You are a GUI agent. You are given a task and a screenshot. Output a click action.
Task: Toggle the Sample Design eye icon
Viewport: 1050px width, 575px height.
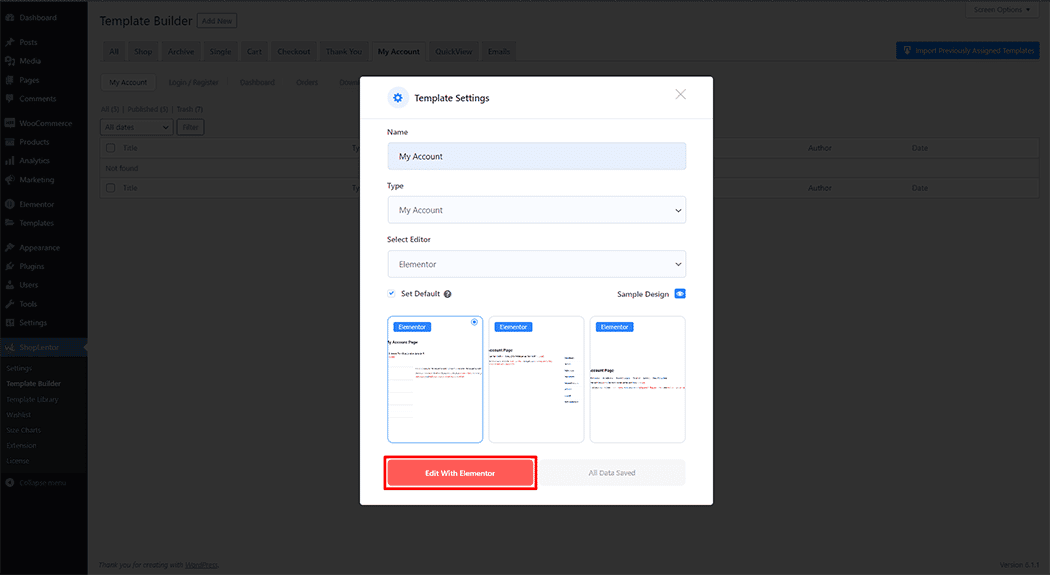coord(680,294)
